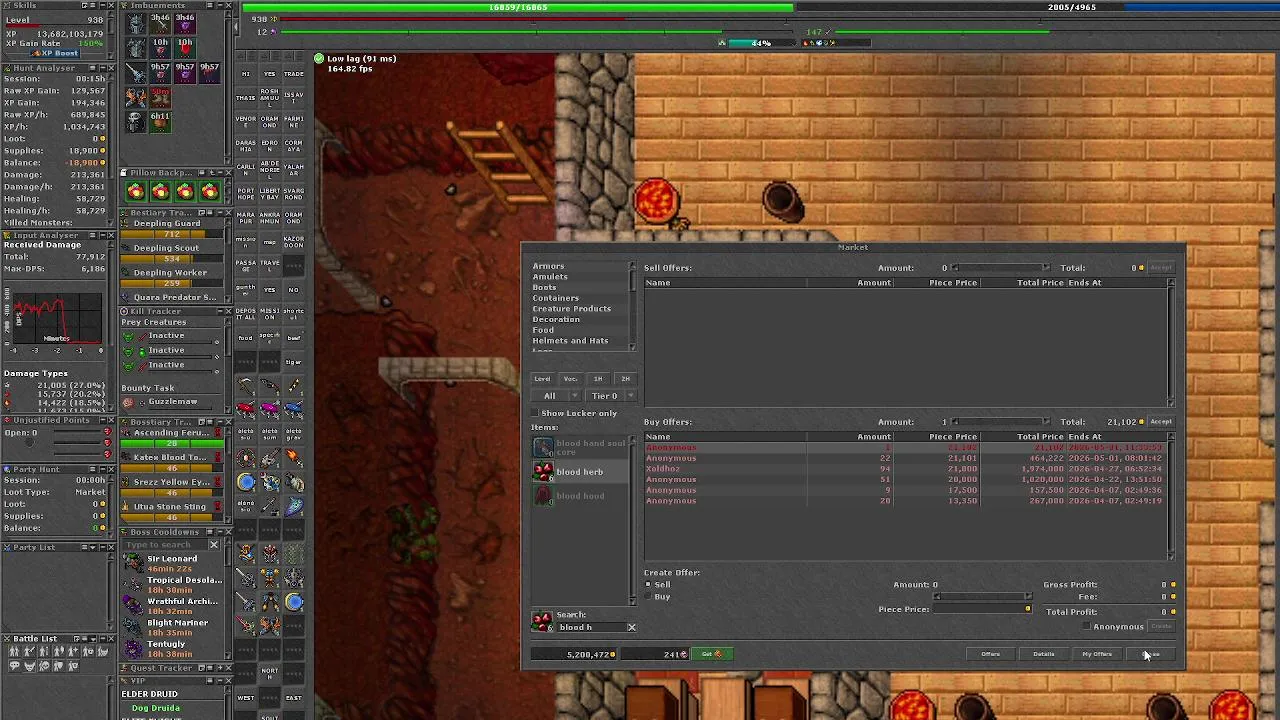1280x720 pixels.
Task: Clear the Boss Cooldowns search box
Action: [x=213, y=545]
